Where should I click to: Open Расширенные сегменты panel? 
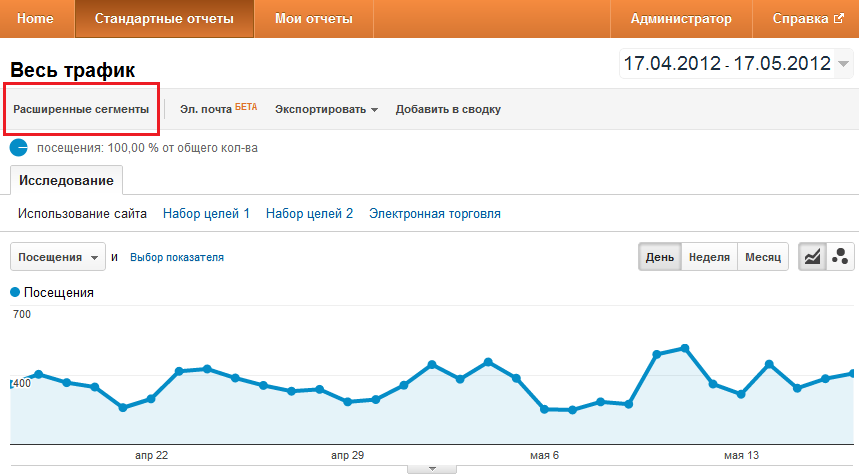tap(81, 109)
